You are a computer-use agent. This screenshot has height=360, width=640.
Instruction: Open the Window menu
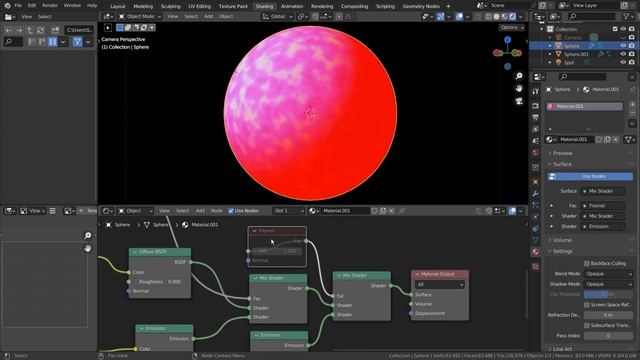click(72, 6)
